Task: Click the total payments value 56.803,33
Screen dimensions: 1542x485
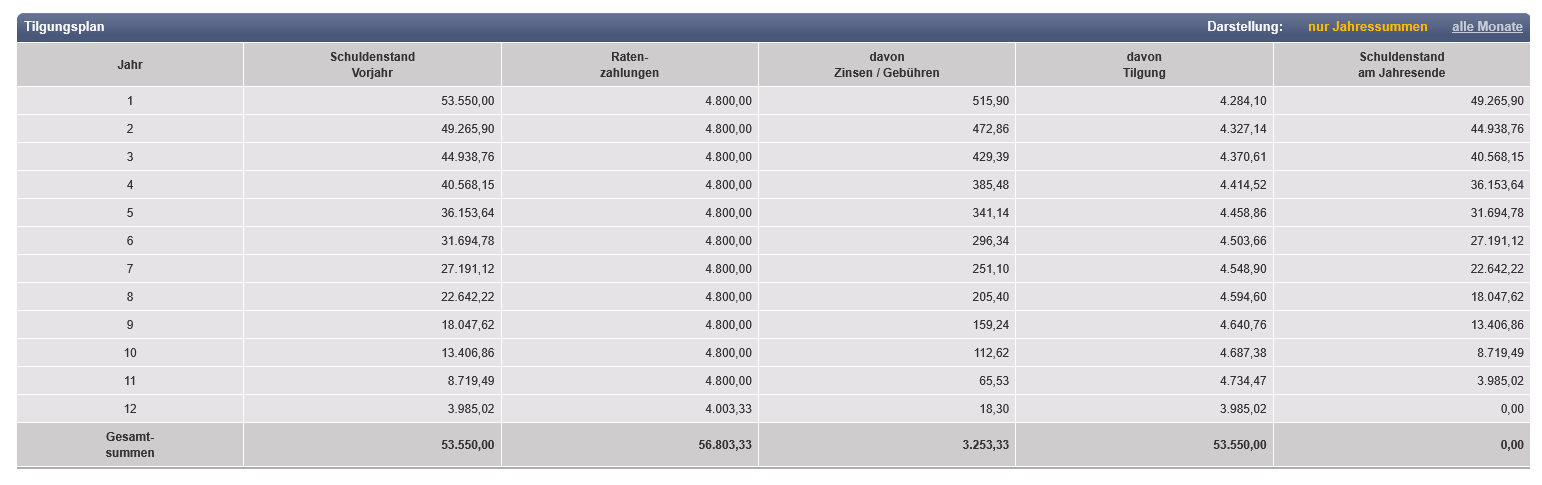Action: pyautogui.click(x=723, y=445)
